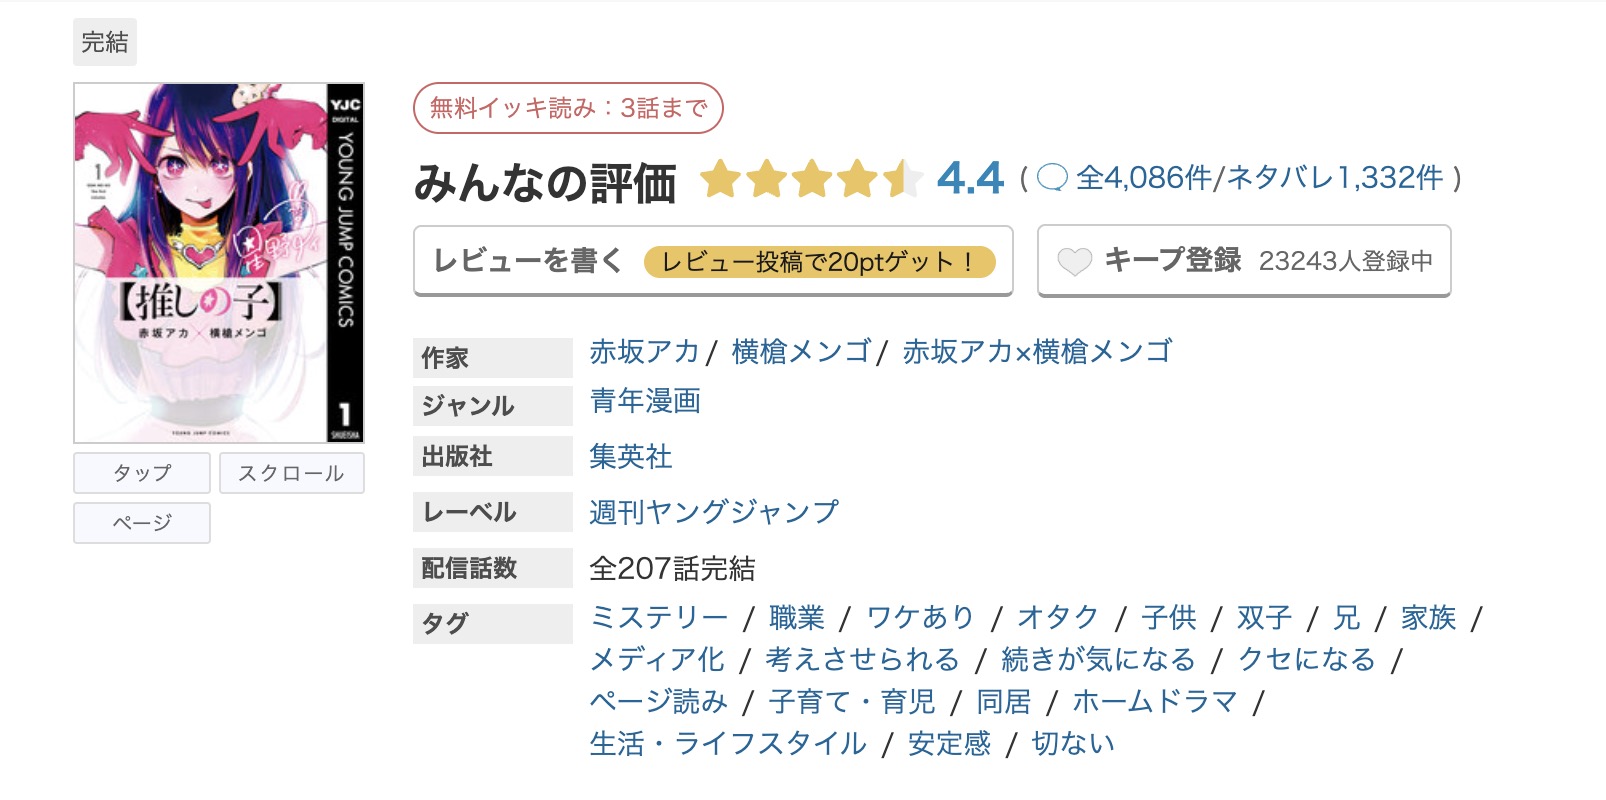The height and width of the screenshot is (800, 1606).
Task: Click the heart icon for キープ登録
Action: tap(1075, 261)
